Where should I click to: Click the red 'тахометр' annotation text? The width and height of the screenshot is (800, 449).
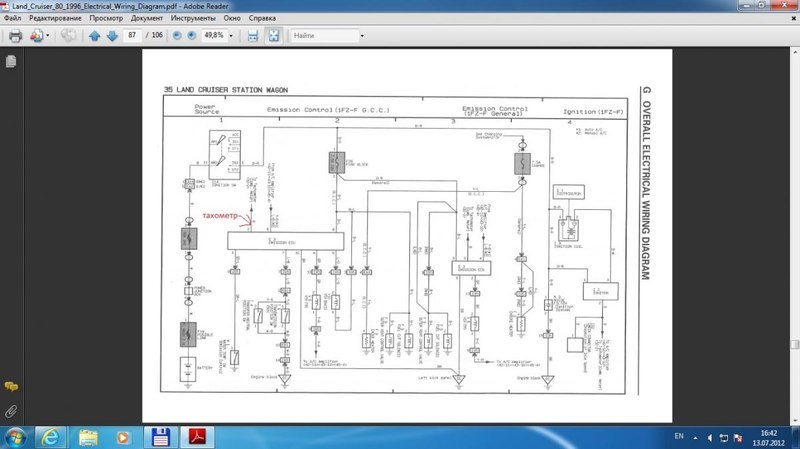pos(220,216)
